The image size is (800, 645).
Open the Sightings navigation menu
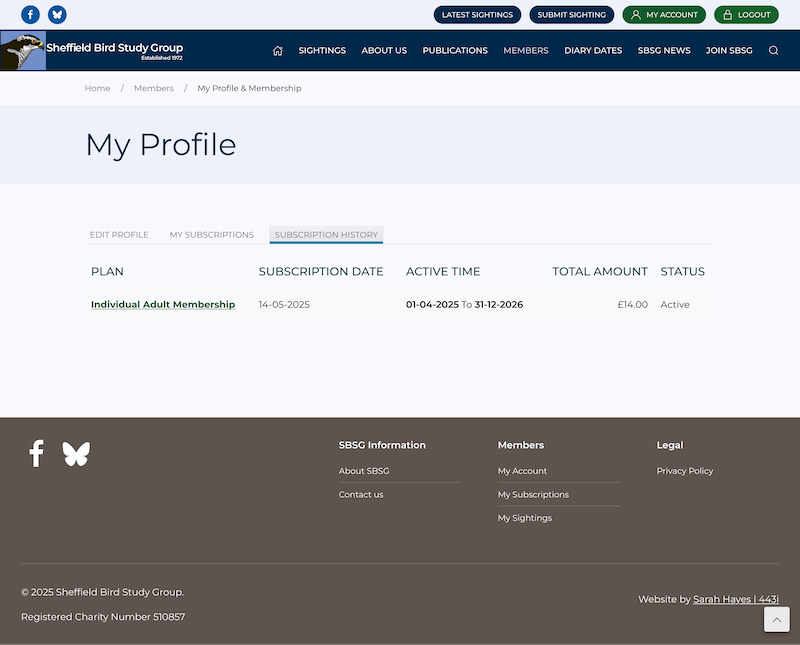(322, 51)
